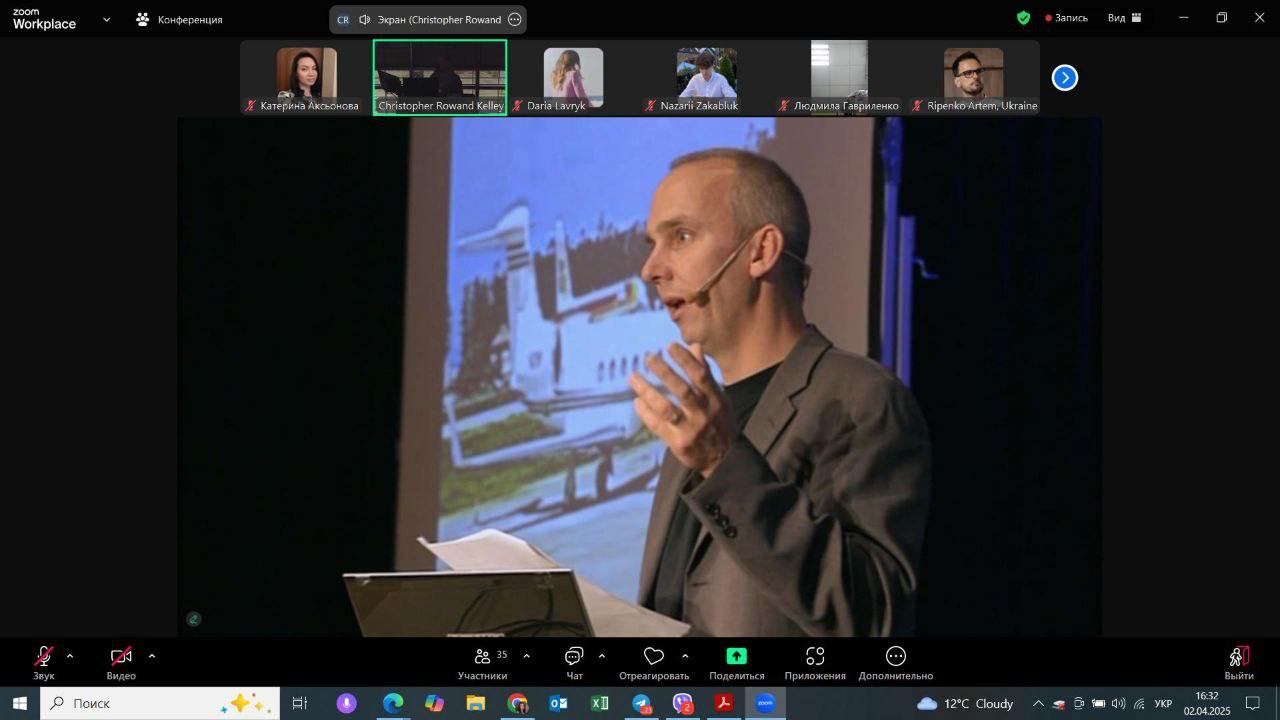Check the green encryption shield icon

click(x=1023, y=18)
